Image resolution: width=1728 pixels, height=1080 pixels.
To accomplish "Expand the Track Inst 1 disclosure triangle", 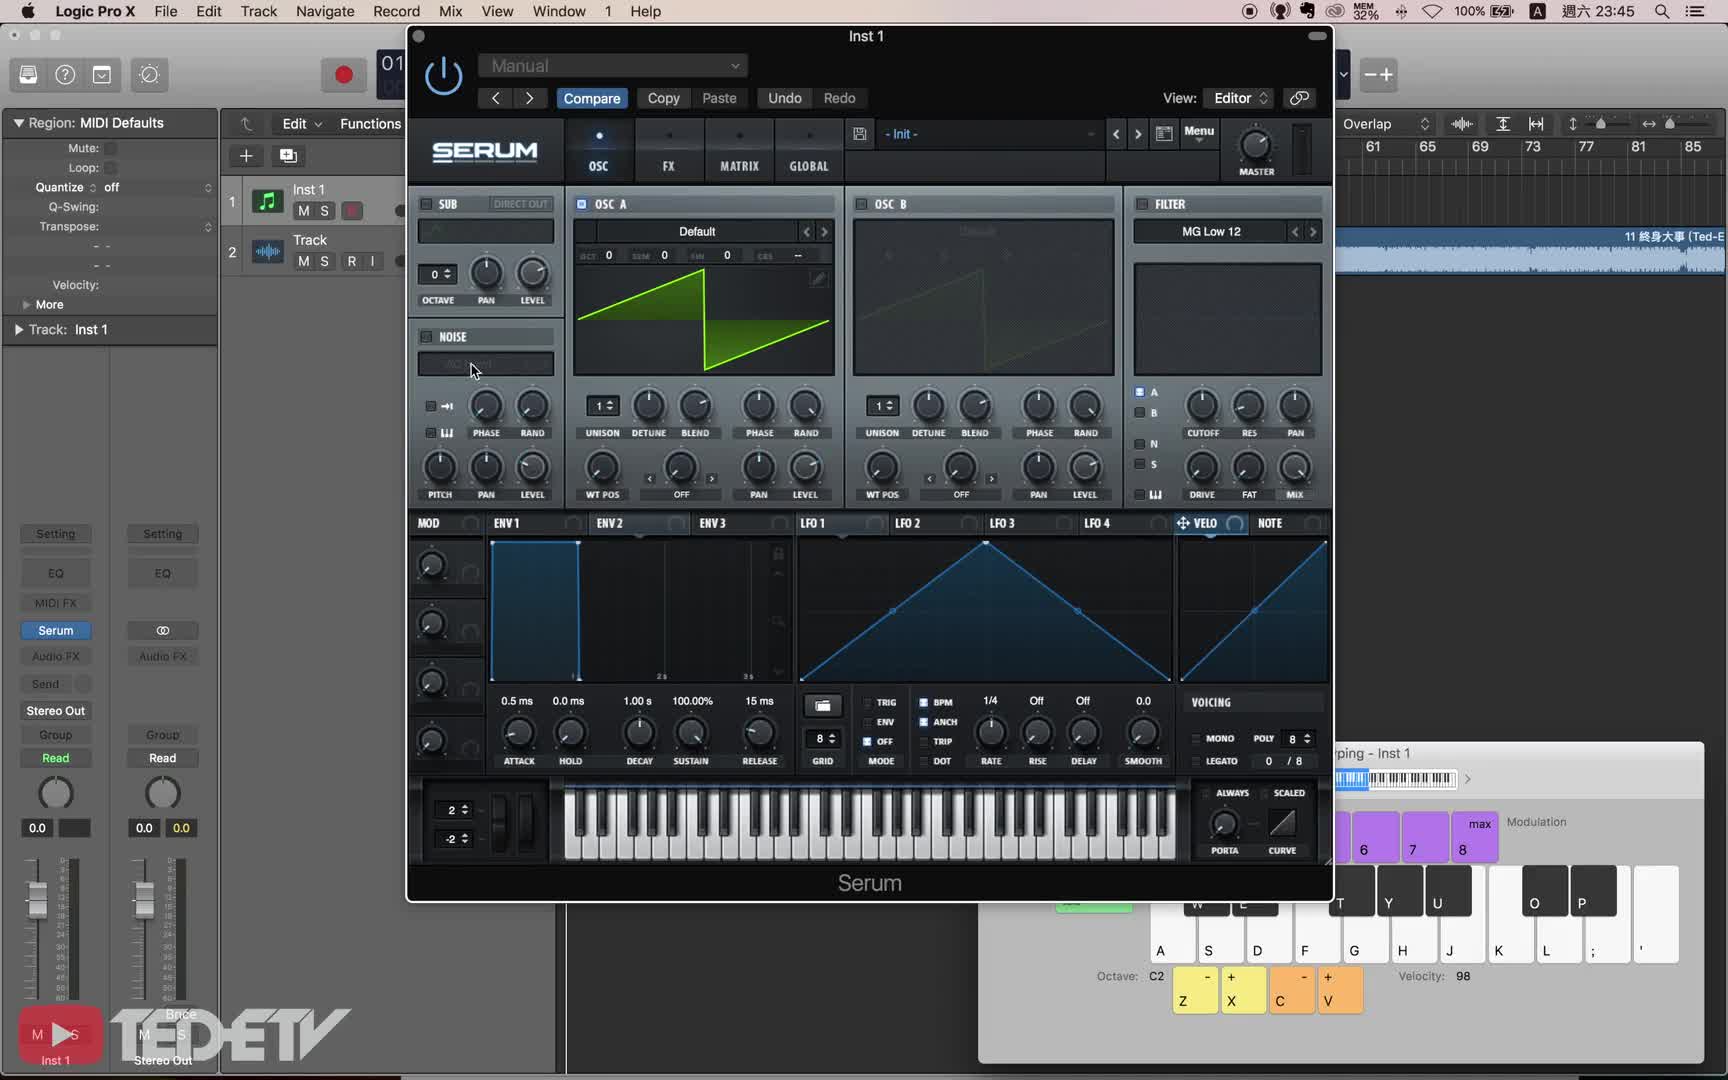I will [18, 329].
